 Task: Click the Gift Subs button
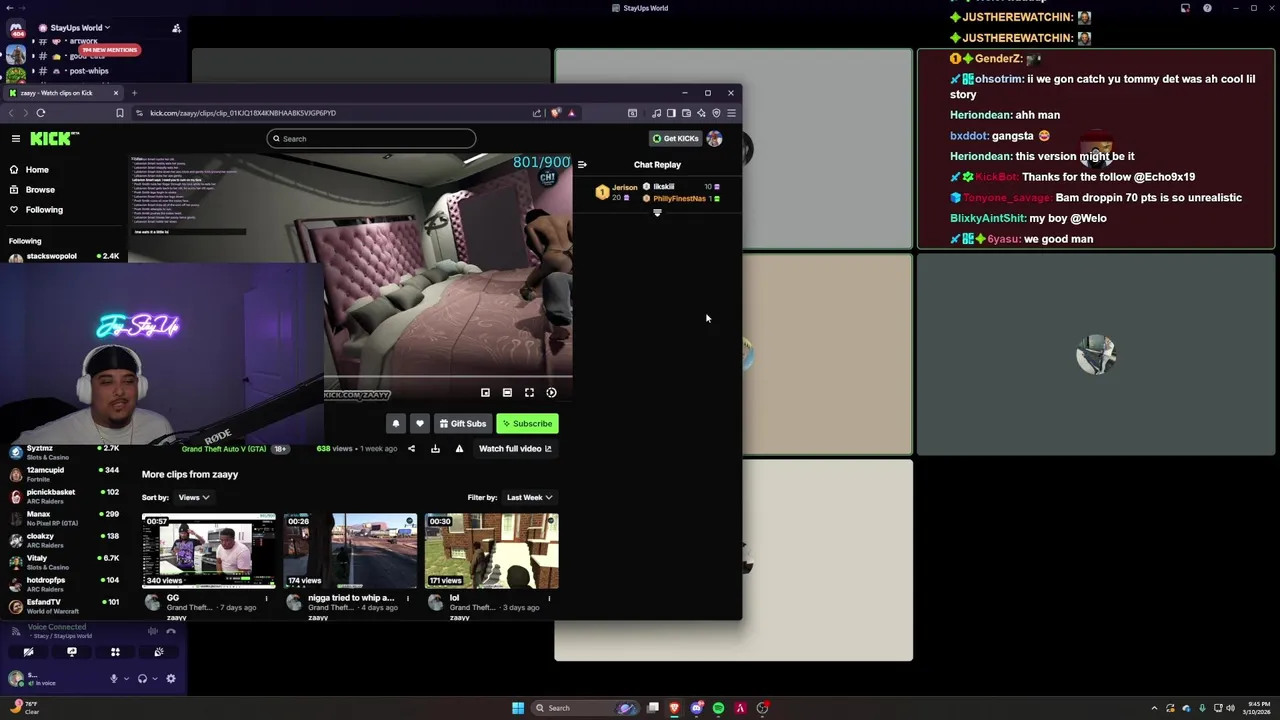(x=463, y=424)
